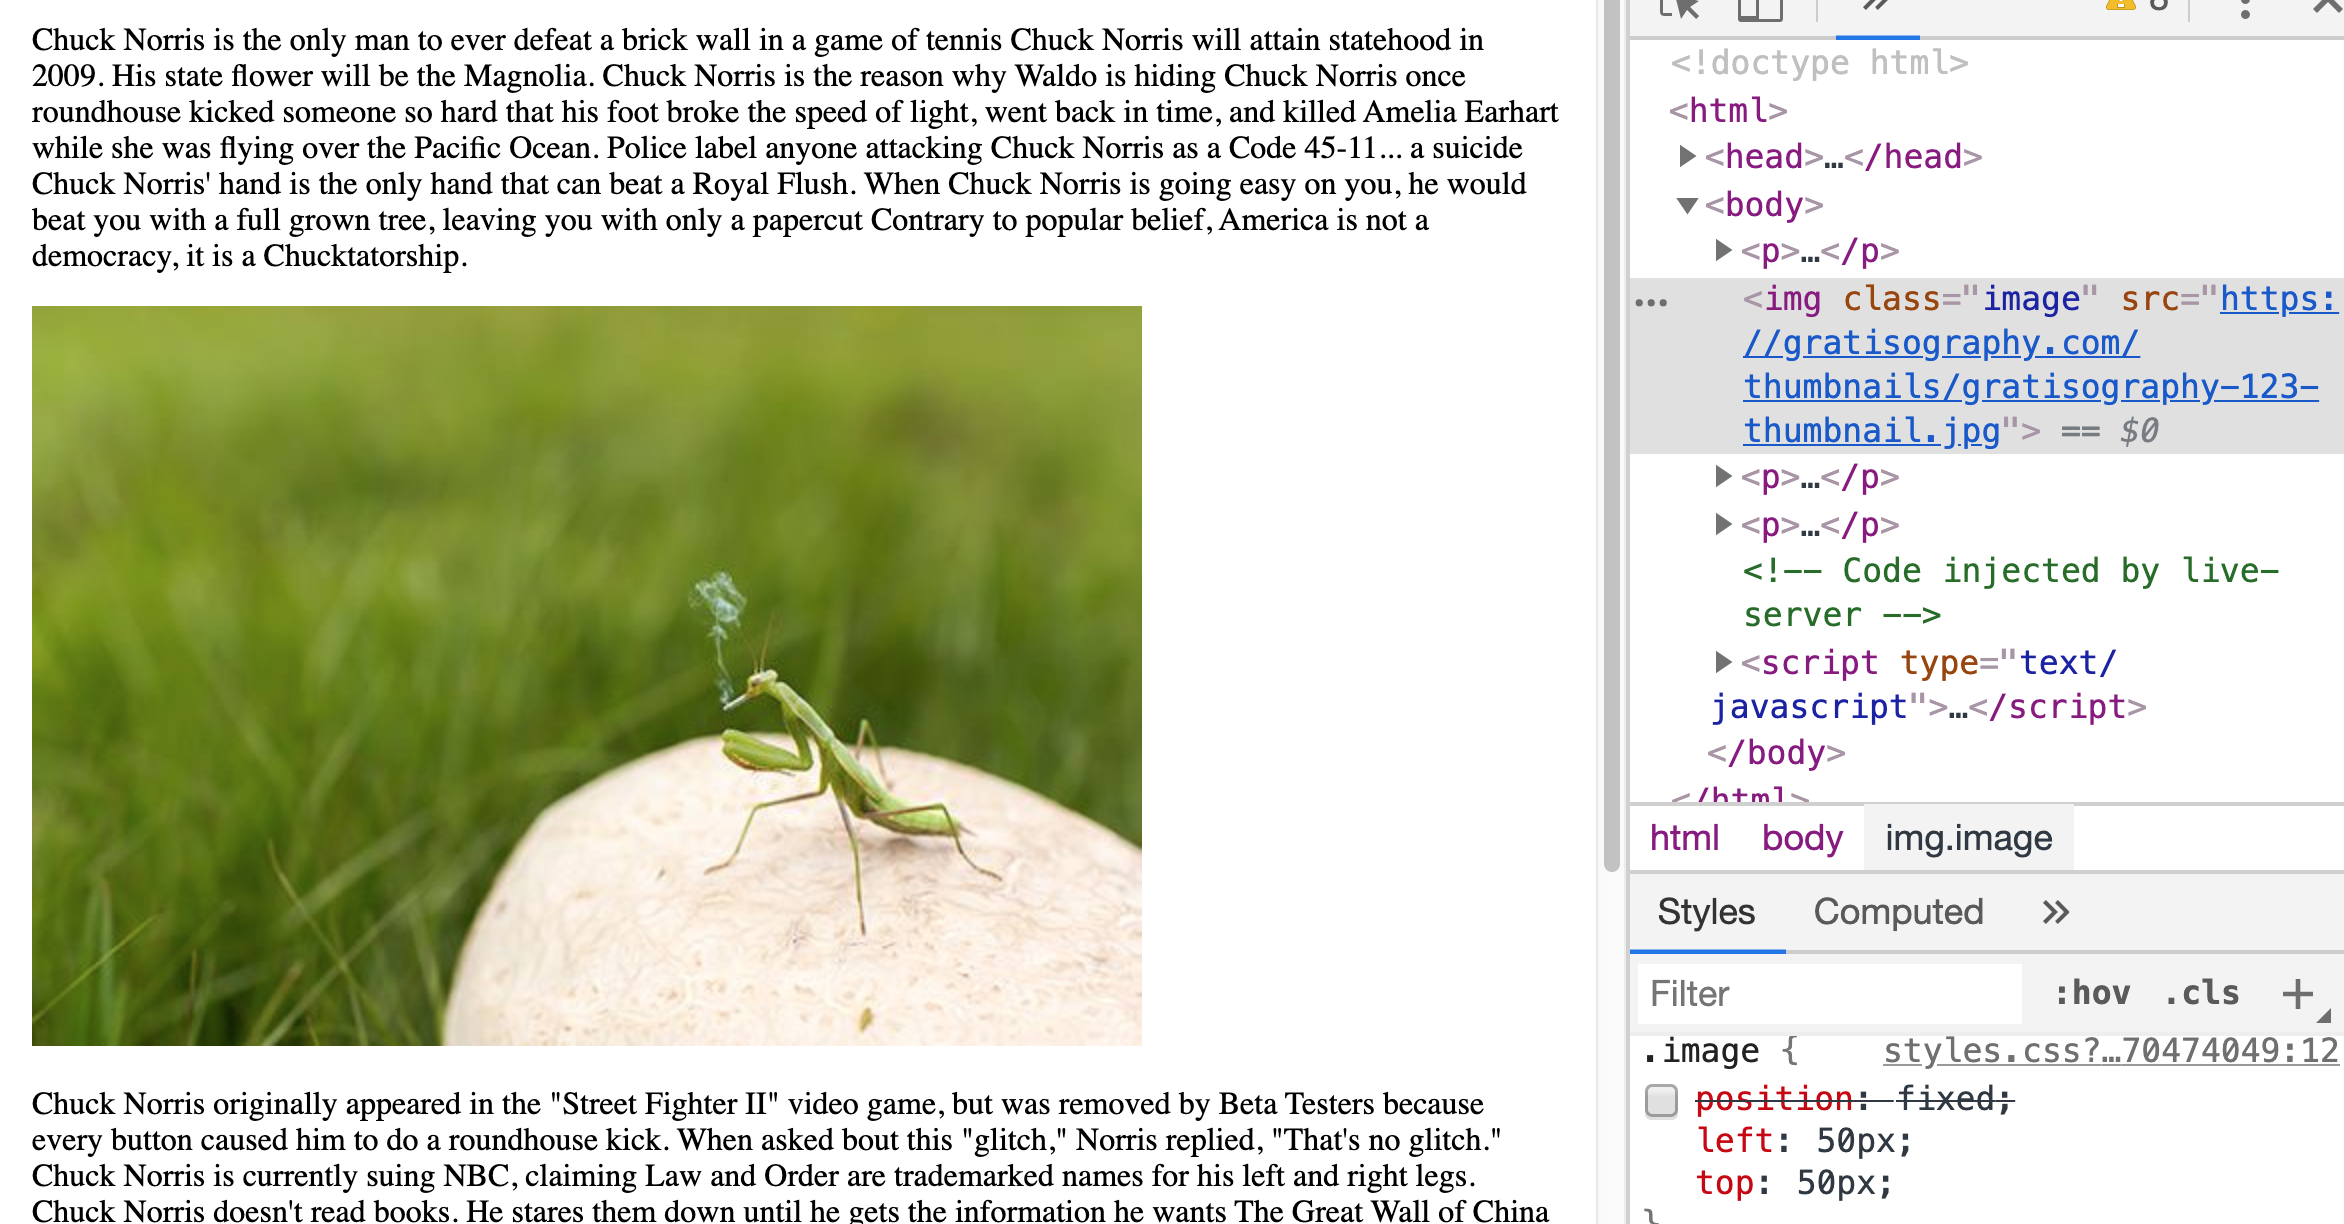Toggle the .cls class editor

tap(2202, 993)
